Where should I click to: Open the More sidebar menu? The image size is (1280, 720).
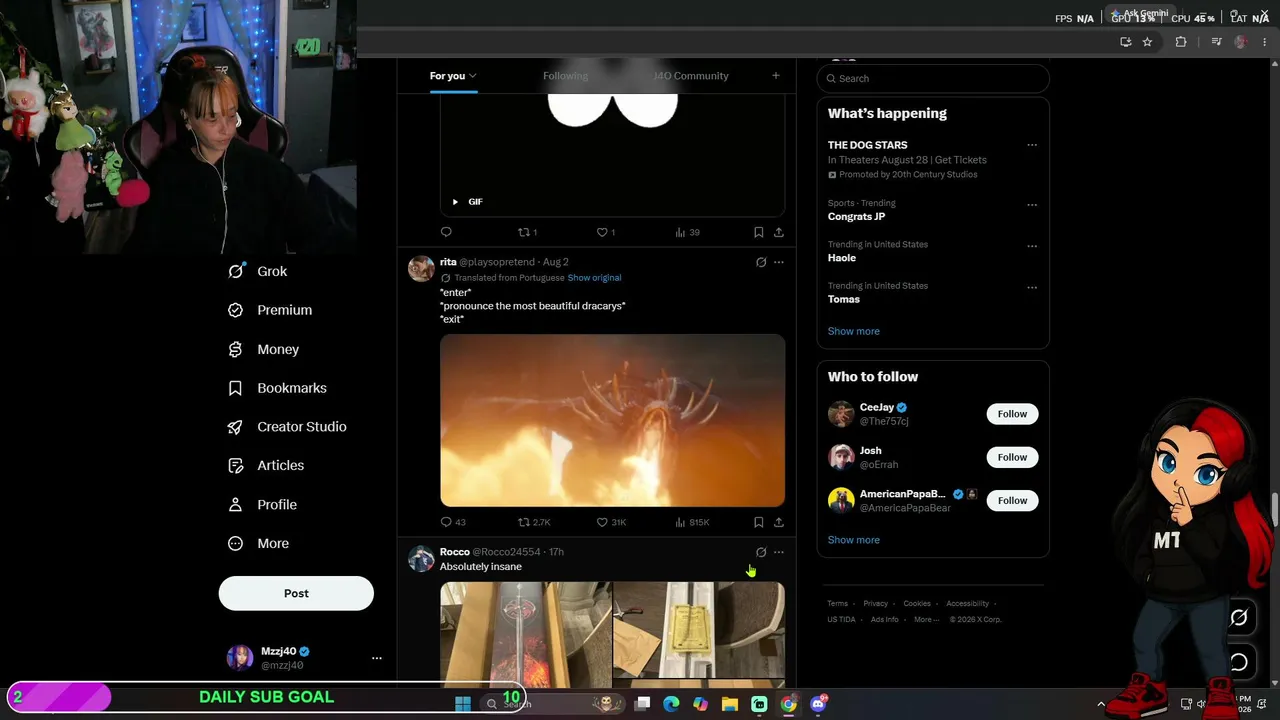click(x=258, y=544)
